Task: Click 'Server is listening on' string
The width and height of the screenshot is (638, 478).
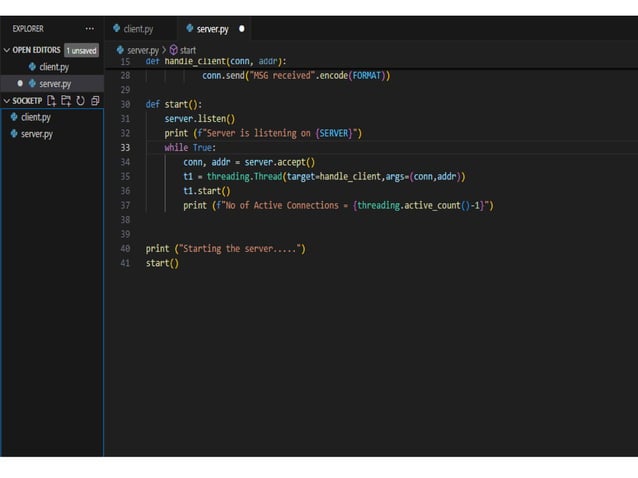Action: pyautogui.click(x=259, y=133)
